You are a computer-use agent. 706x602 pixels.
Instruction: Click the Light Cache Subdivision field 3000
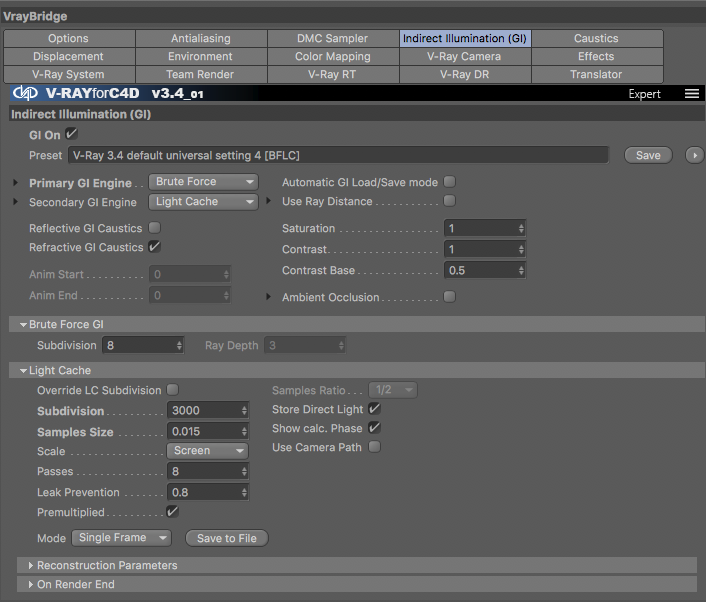208,410
